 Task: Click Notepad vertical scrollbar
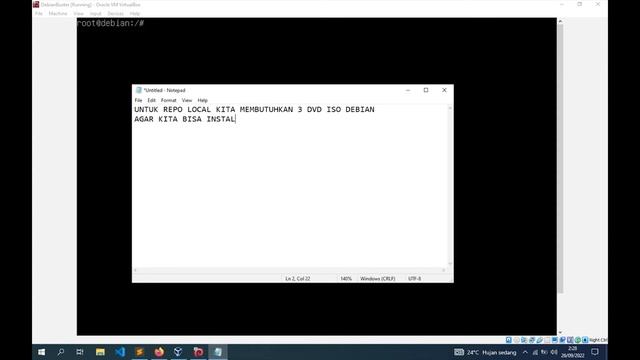click(x=450, y=186)
